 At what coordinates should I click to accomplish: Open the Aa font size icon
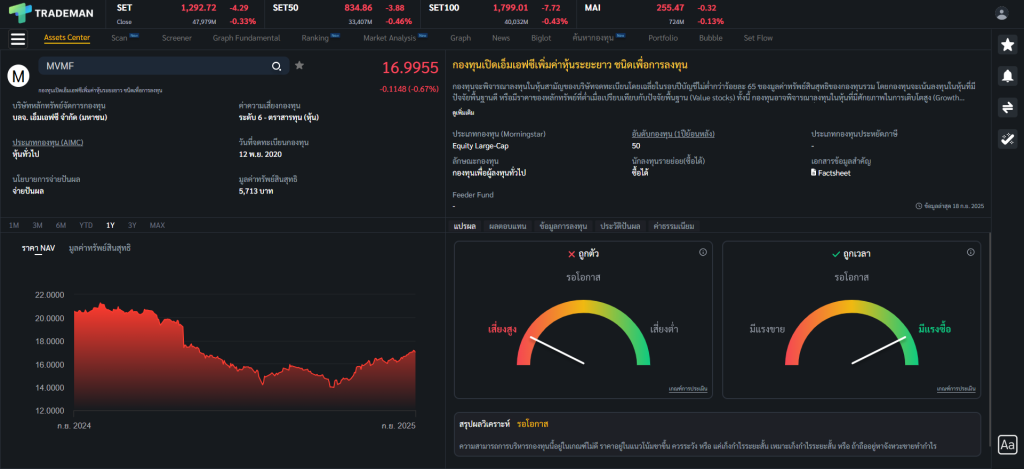click(1007, 444)
